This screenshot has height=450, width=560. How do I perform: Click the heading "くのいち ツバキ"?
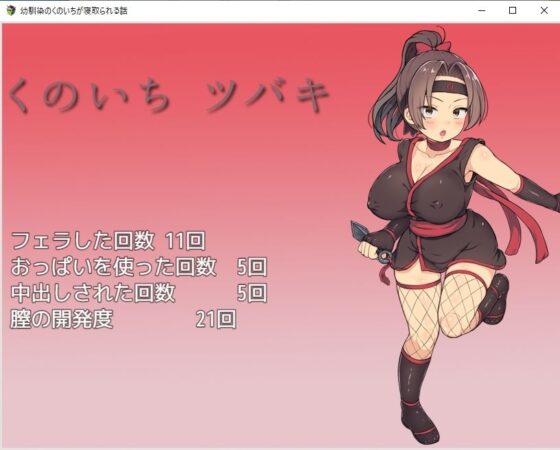pos(168,95)
